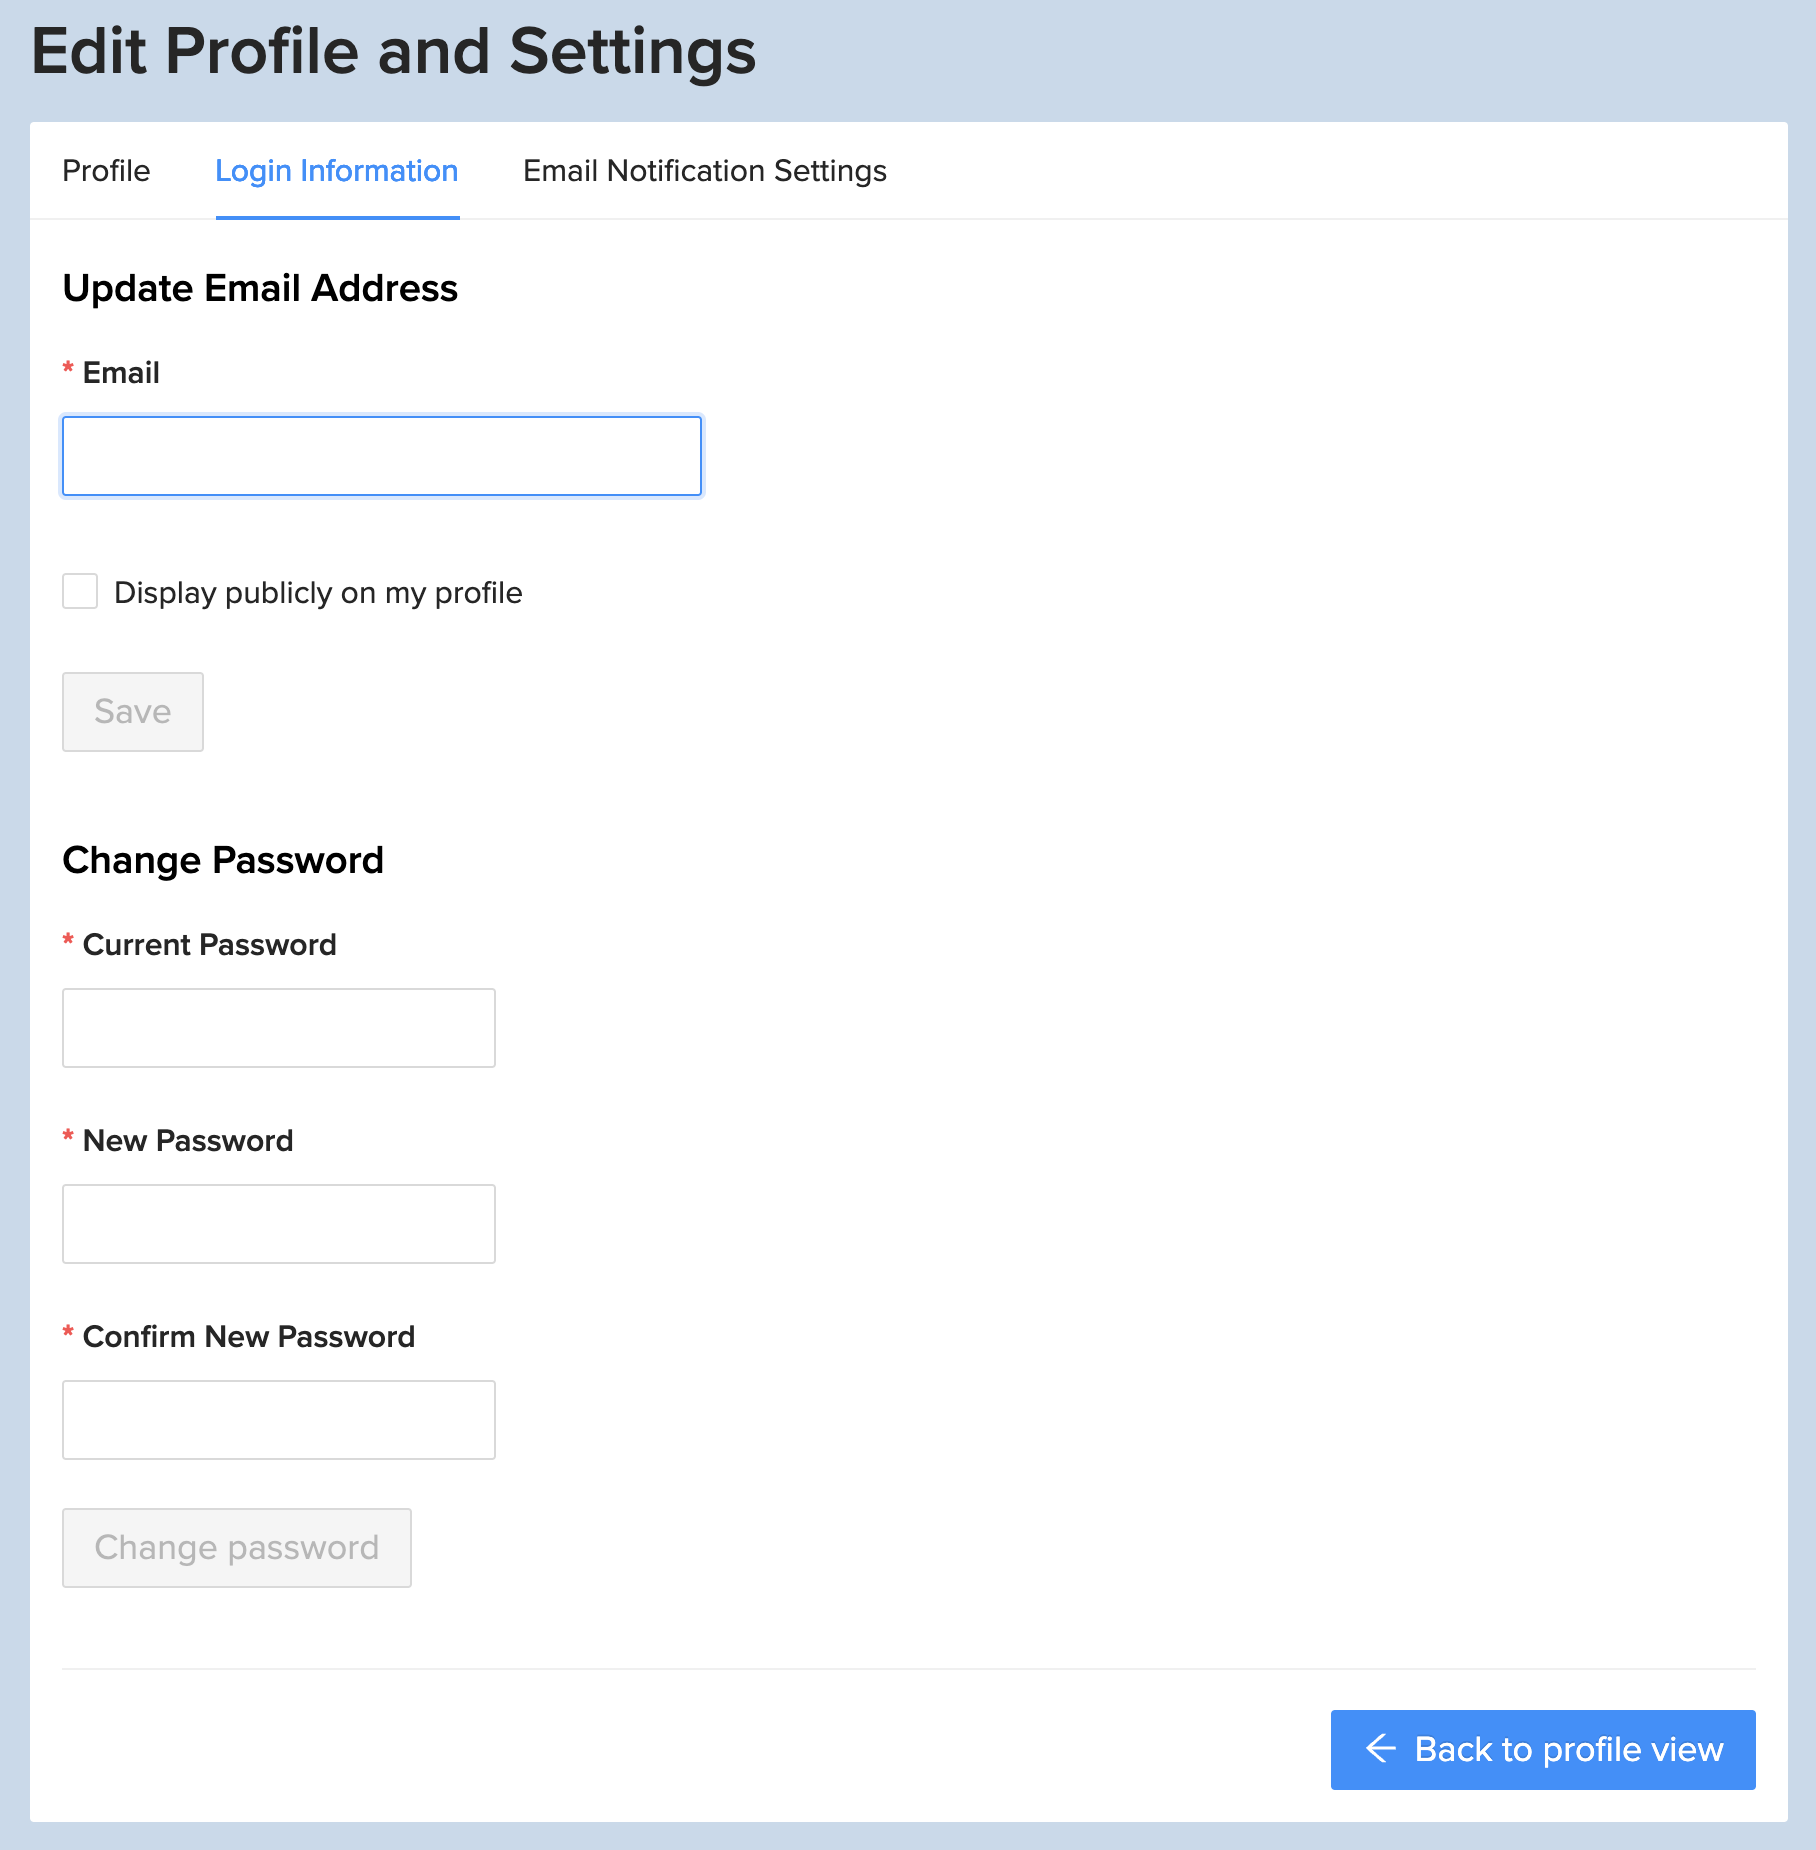The image size is (1816, 1850).
Task: Click the Save button under the email field
Action: coord(133,711)
